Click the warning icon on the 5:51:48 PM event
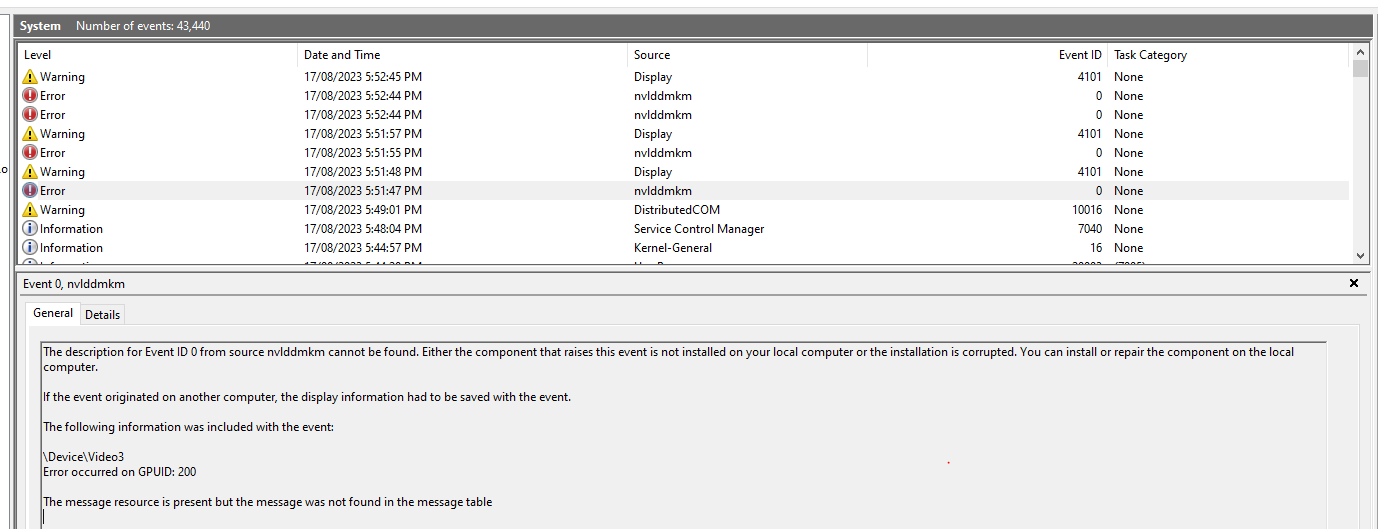Viewport: 1378px width, 529px height. (x=30, y=172)
